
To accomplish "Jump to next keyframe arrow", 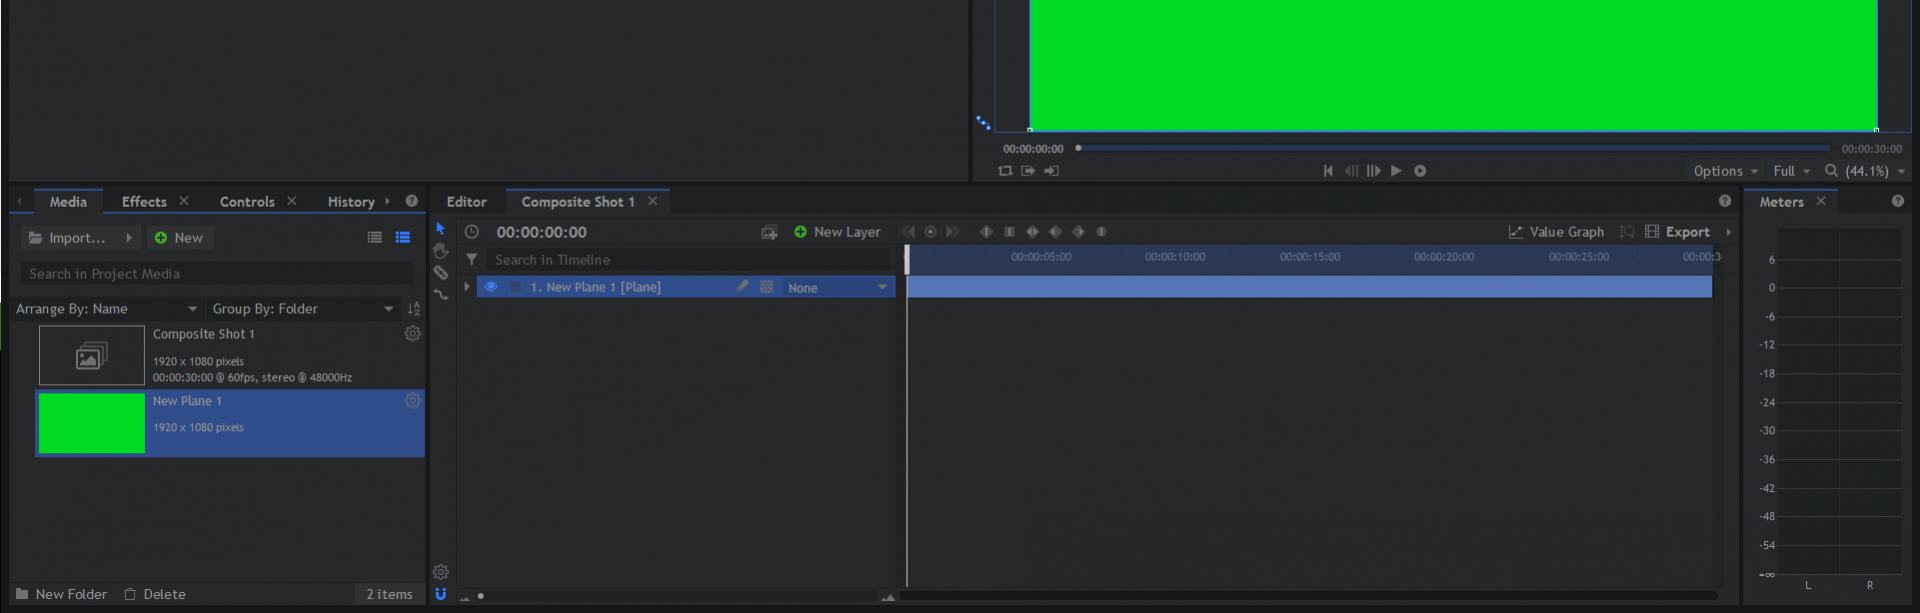I will coord(952,232).
